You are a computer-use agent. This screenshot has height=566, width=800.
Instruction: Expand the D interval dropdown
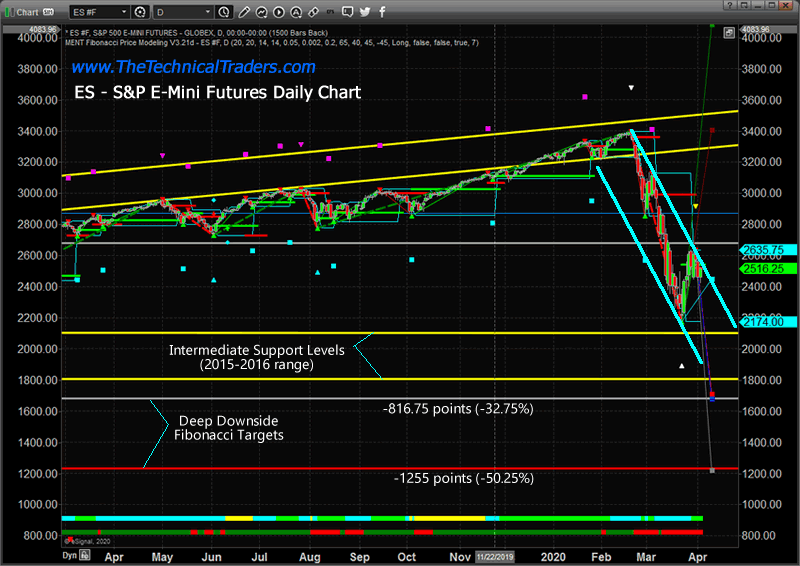tap(208, 12)
